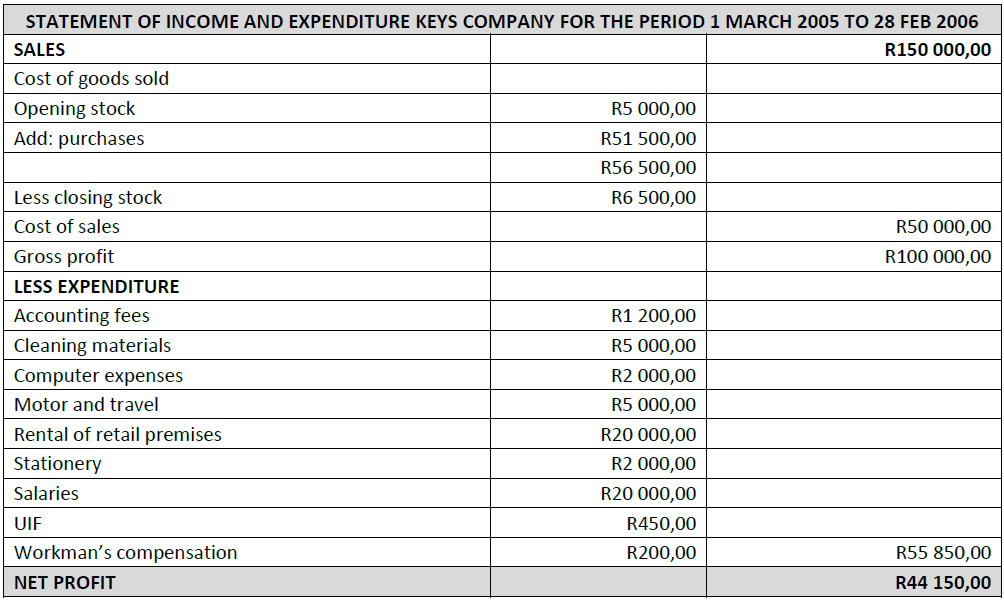Viewport: 1004px width, 600px height.
Task: Click the statement title header row
Action: tap(502, 21)
